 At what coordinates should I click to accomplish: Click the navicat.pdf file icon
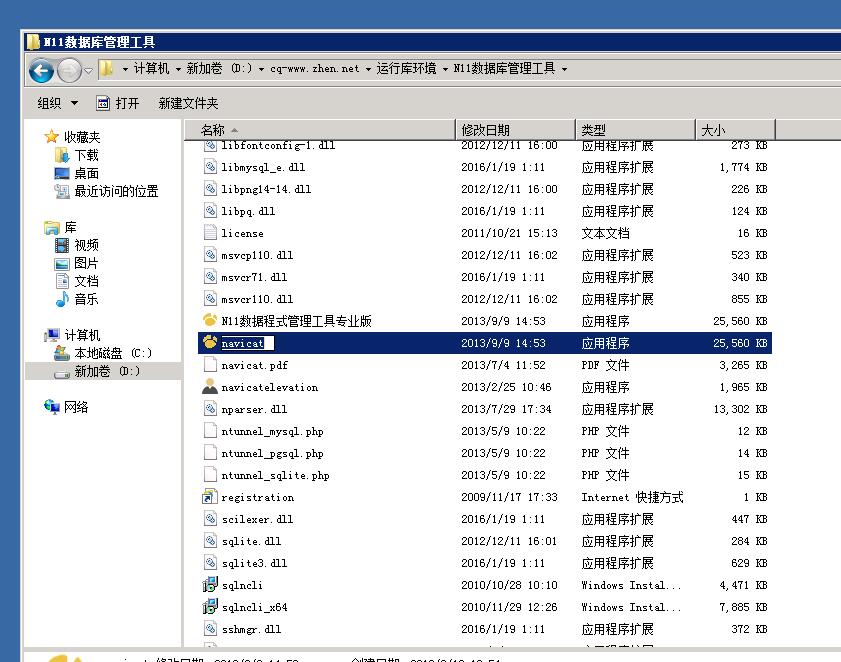pyautogui.click(x=210, y=365)
